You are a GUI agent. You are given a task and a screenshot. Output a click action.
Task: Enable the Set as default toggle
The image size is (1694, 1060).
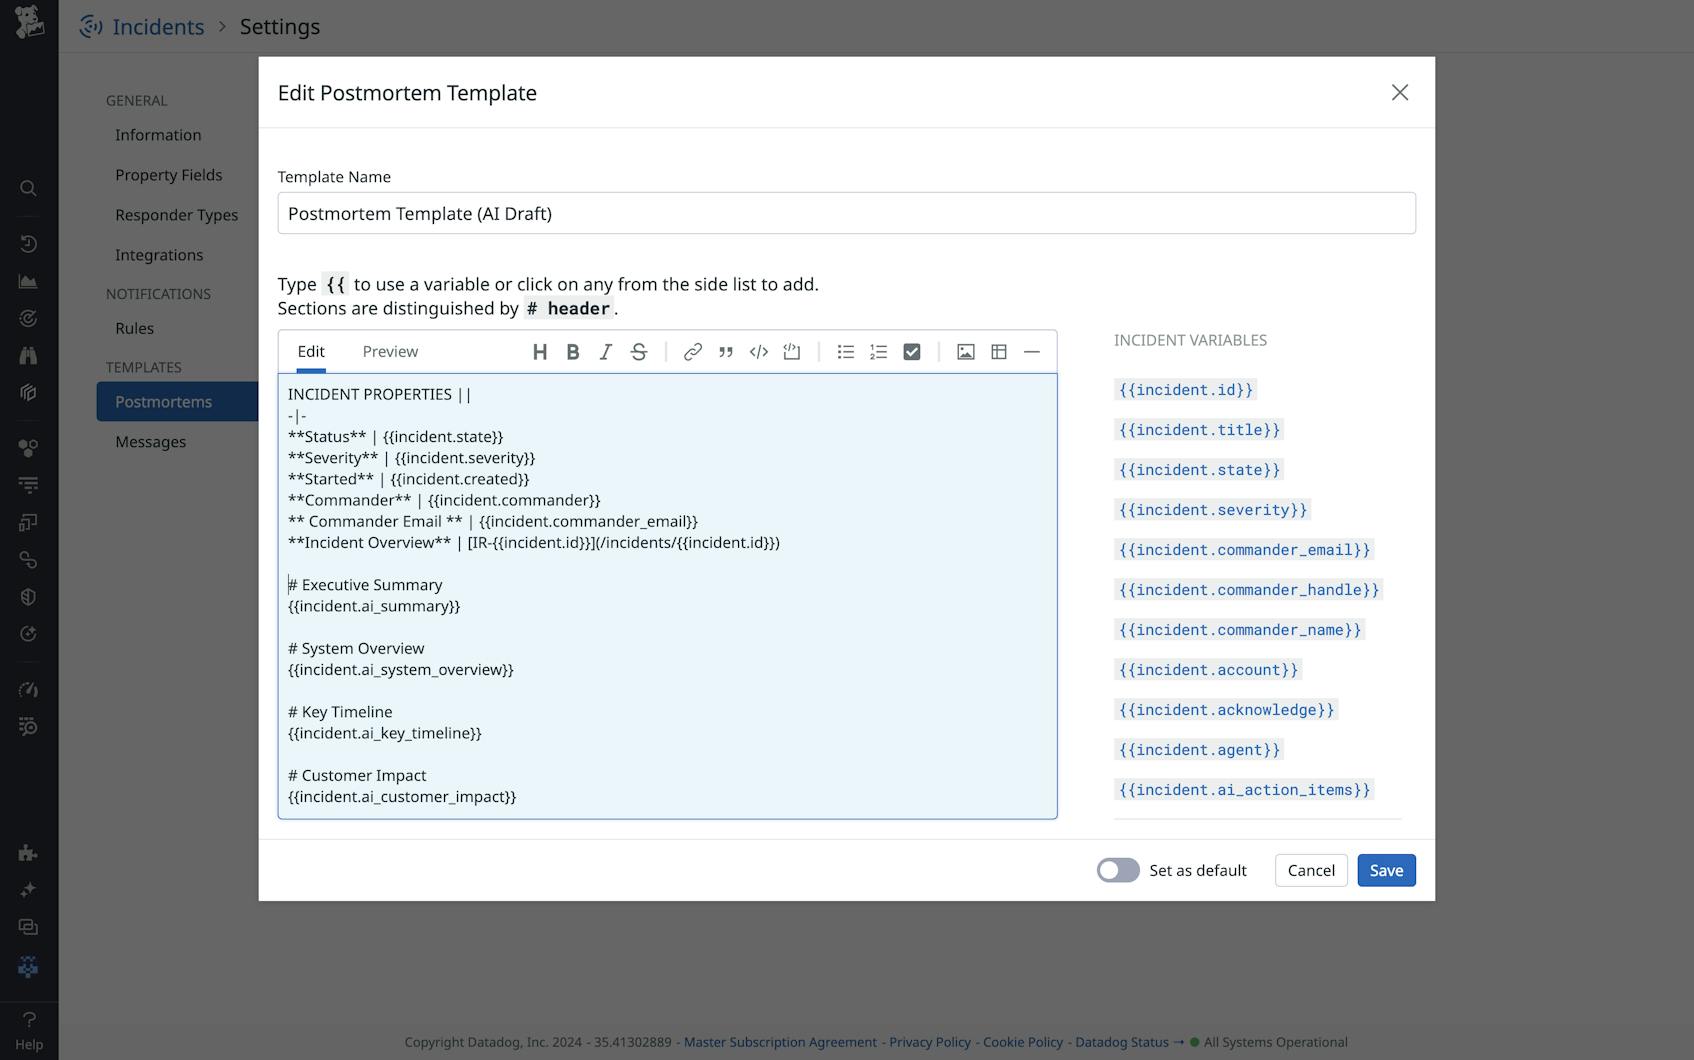point(1117,870)
